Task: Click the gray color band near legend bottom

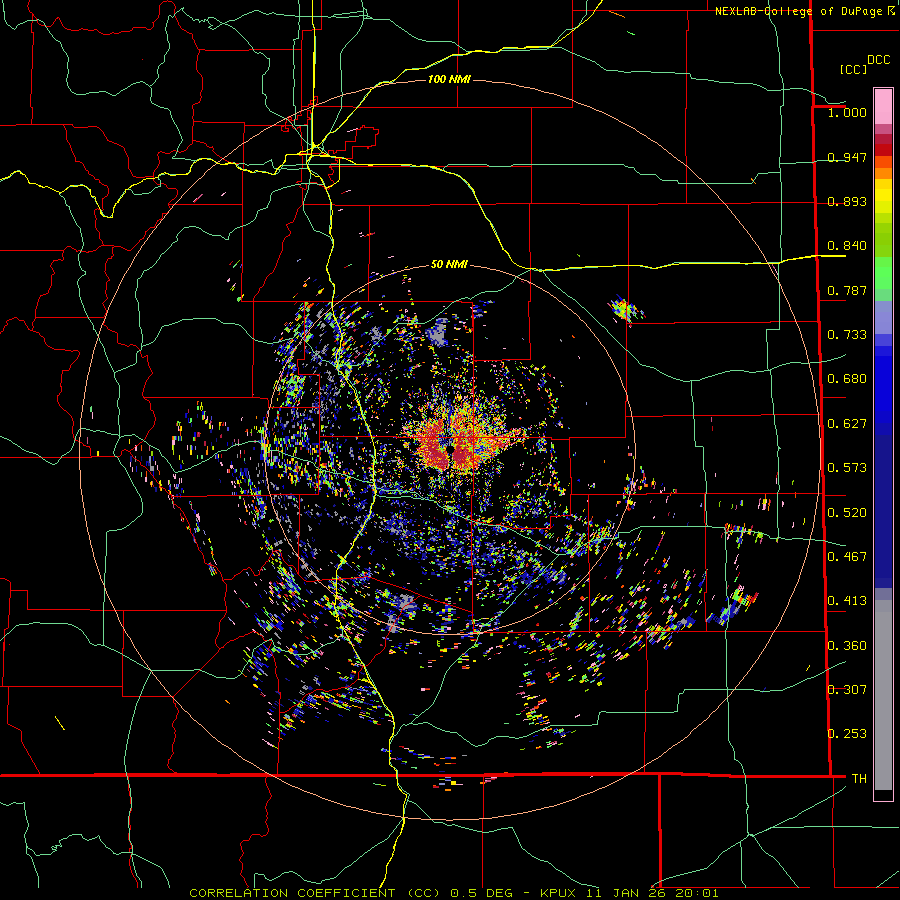Action: tap(883, 695)
